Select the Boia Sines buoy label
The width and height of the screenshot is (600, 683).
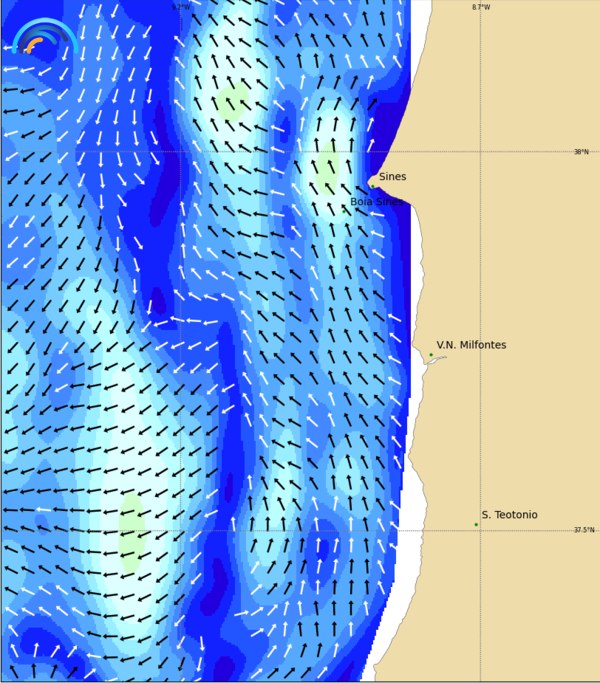tap(375, 202)
